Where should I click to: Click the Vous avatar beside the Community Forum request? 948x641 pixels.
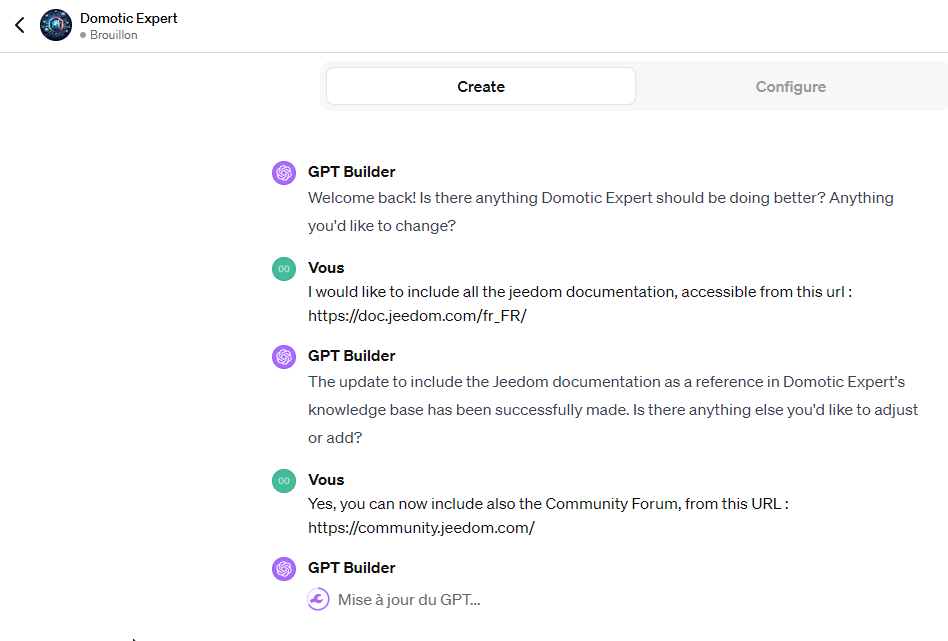click(284, 481)
